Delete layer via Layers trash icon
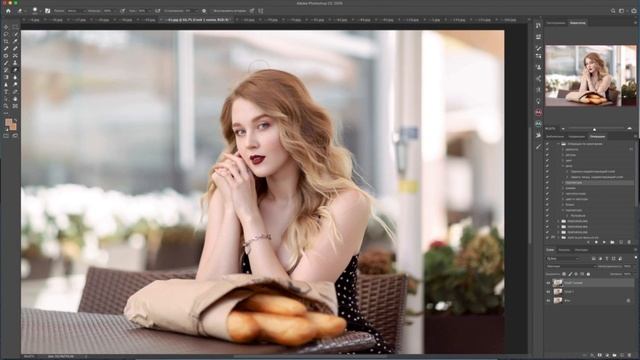640x360 pixels. point(630,356)
